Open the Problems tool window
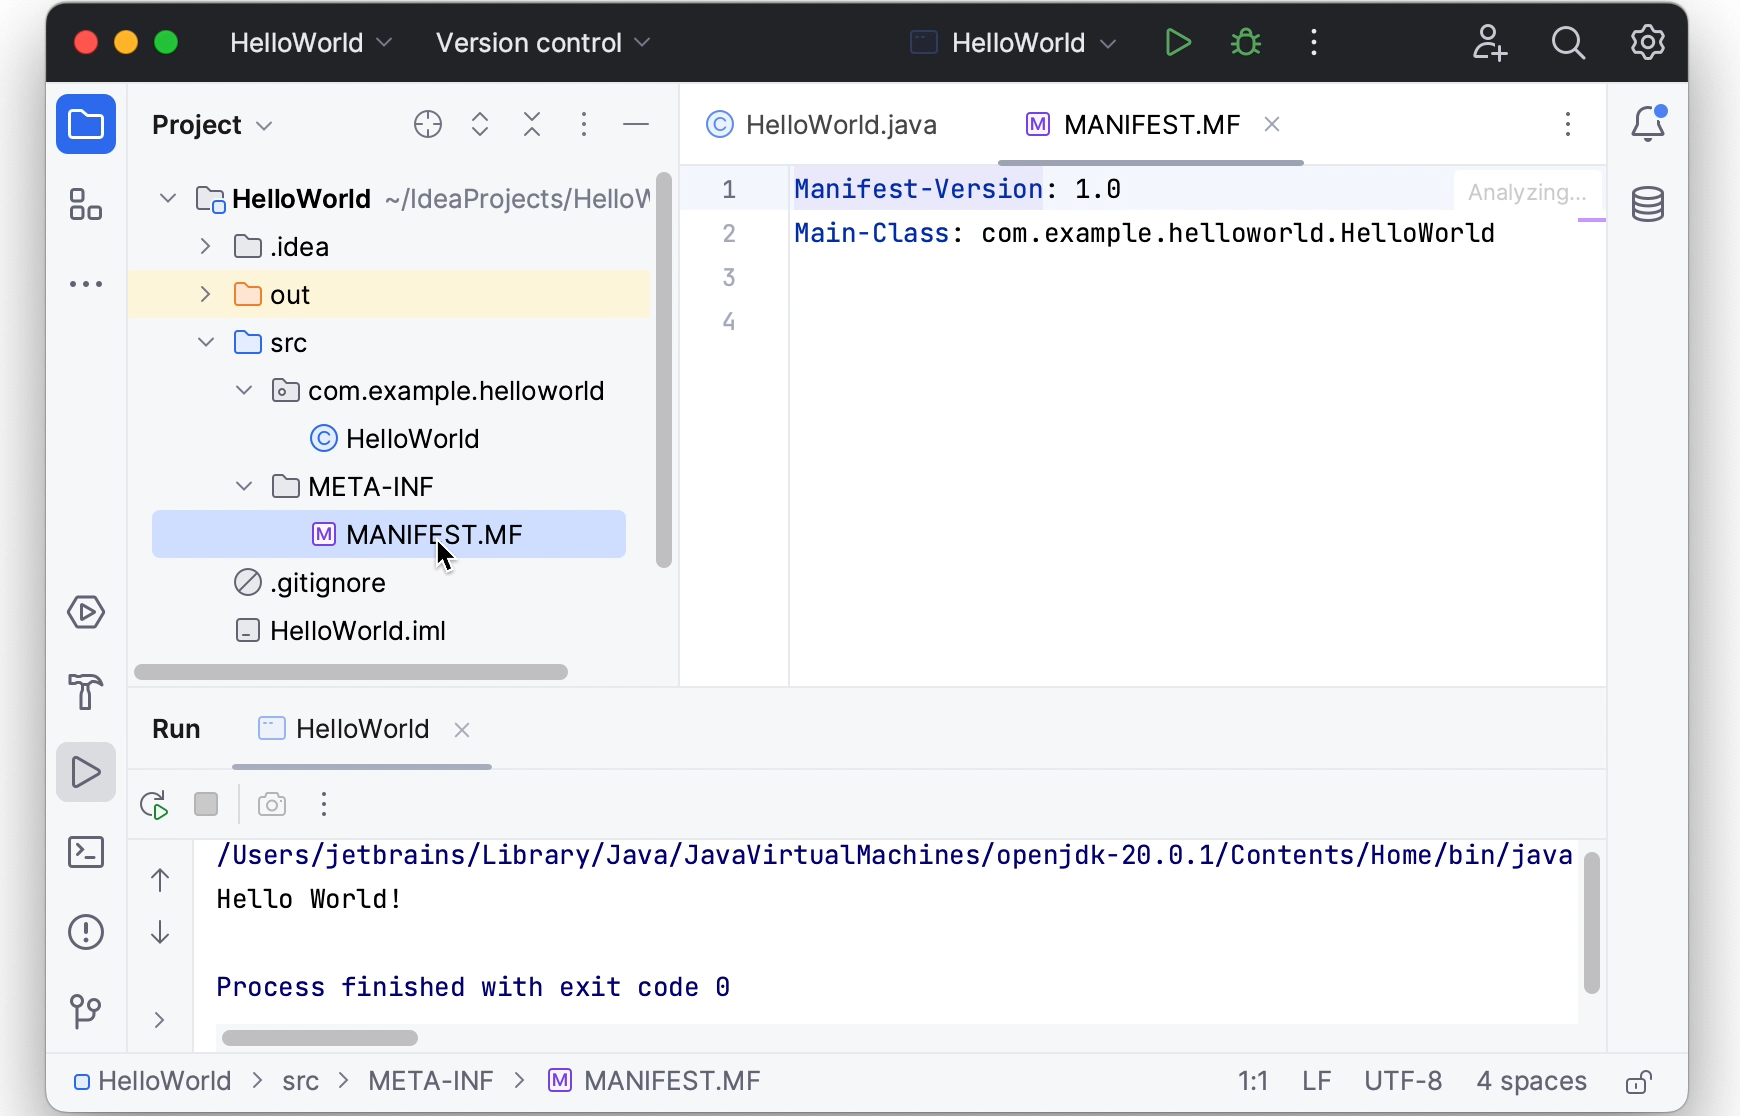The image size is (1740, 1116). pyautogui.click(x=86, y=932)
